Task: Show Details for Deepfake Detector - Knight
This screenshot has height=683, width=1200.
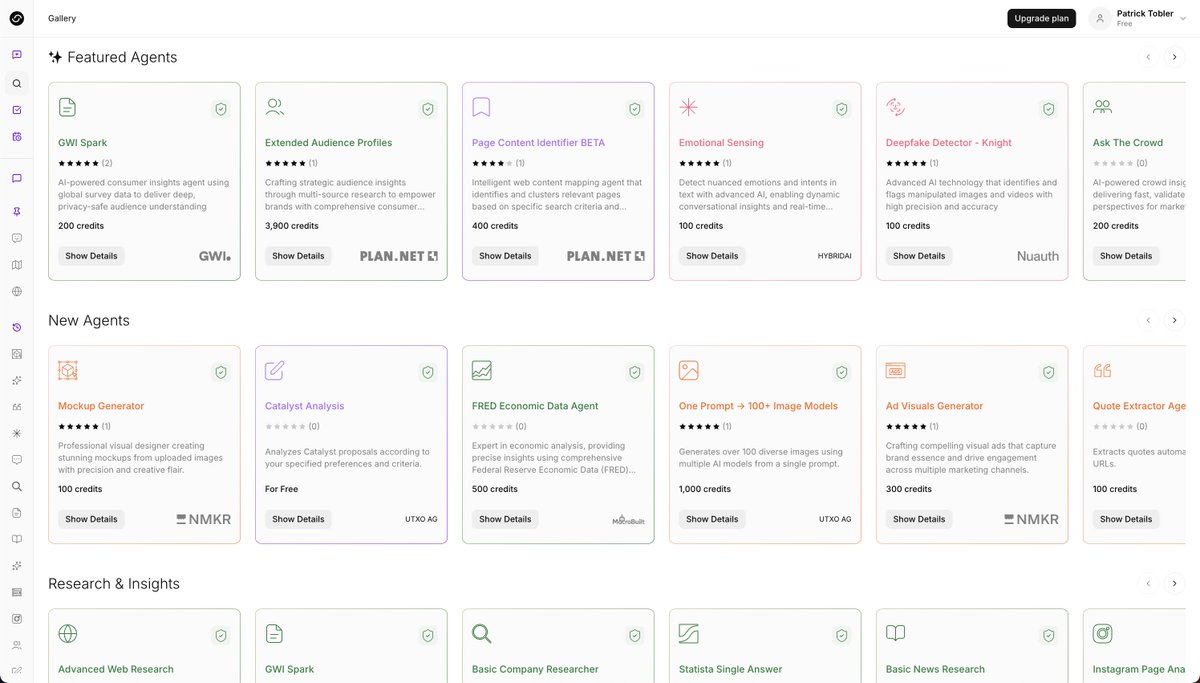Action: pos(919,256)
